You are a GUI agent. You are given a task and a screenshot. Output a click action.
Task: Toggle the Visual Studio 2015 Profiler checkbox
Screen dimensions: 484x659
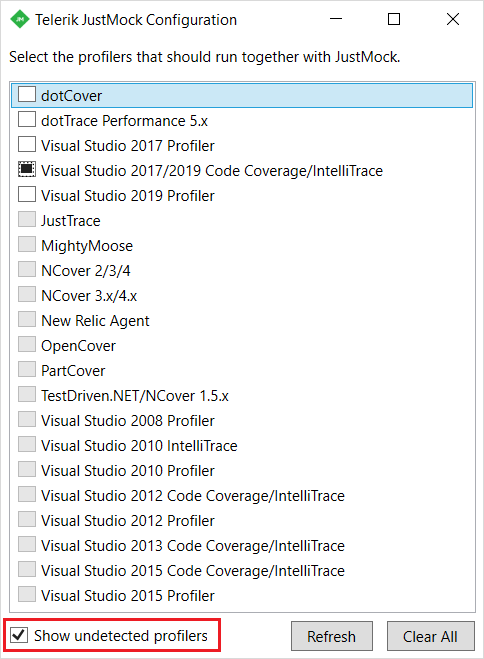tap(27, 594)
